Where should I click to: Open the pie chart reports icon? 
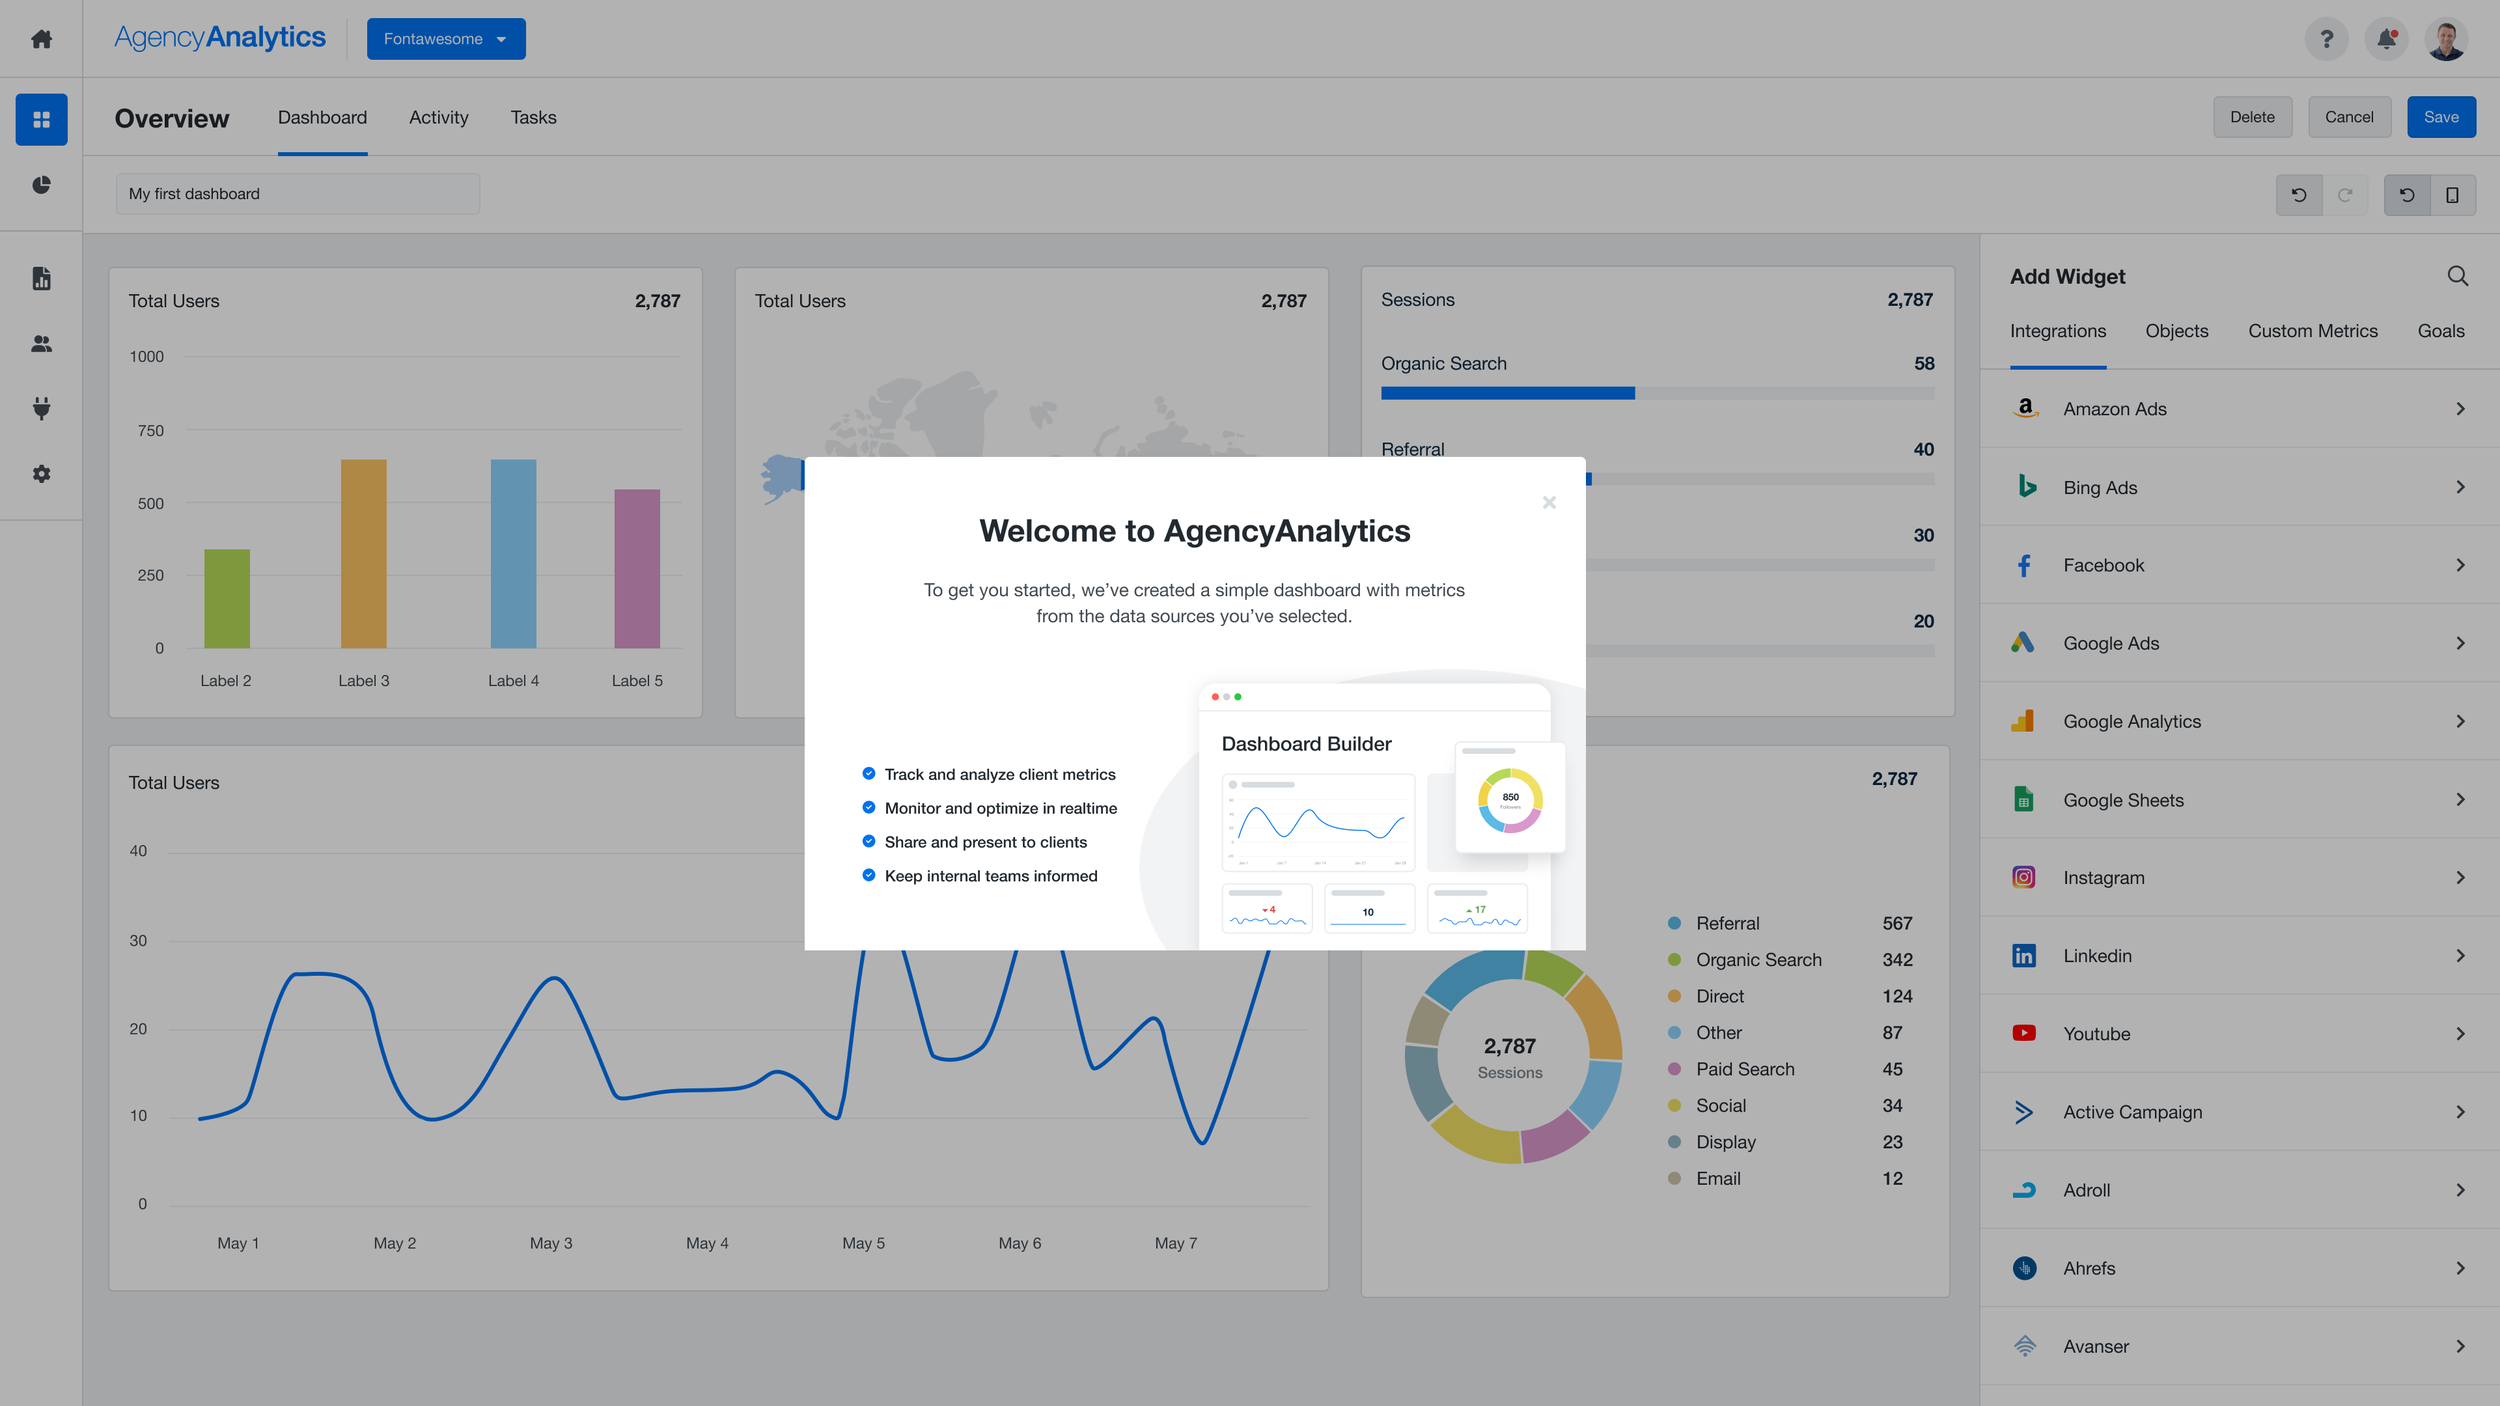point(41,185)
